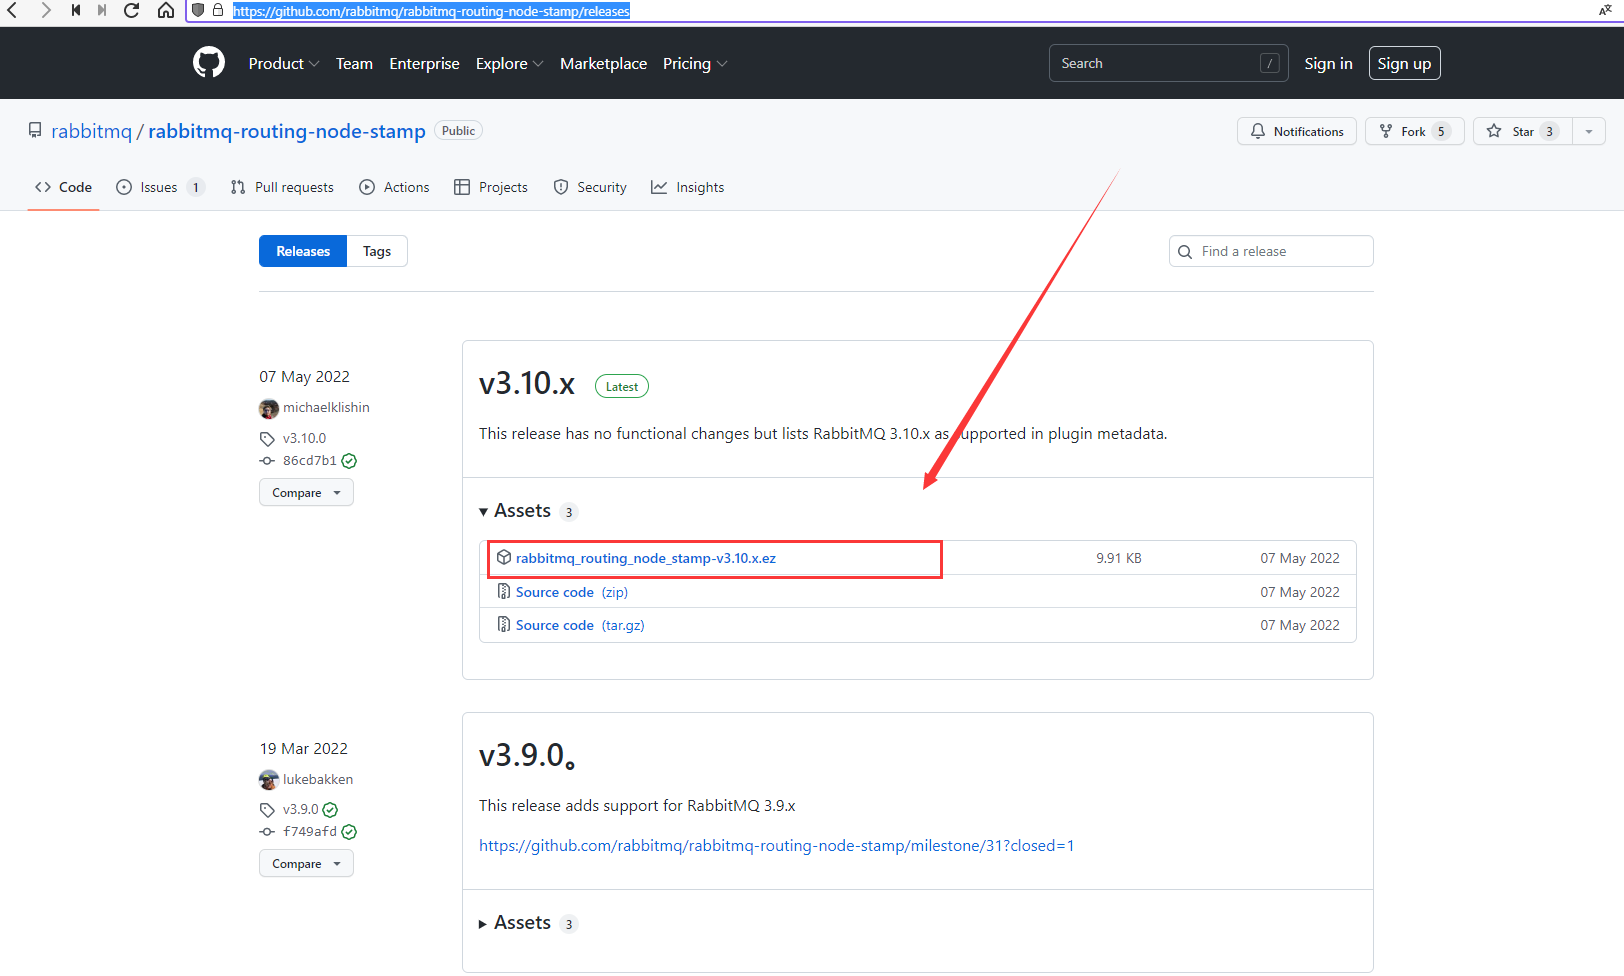Open the milestone/31 link
The height and width of the screenshot is (976, 1624).
coord(776,846)
